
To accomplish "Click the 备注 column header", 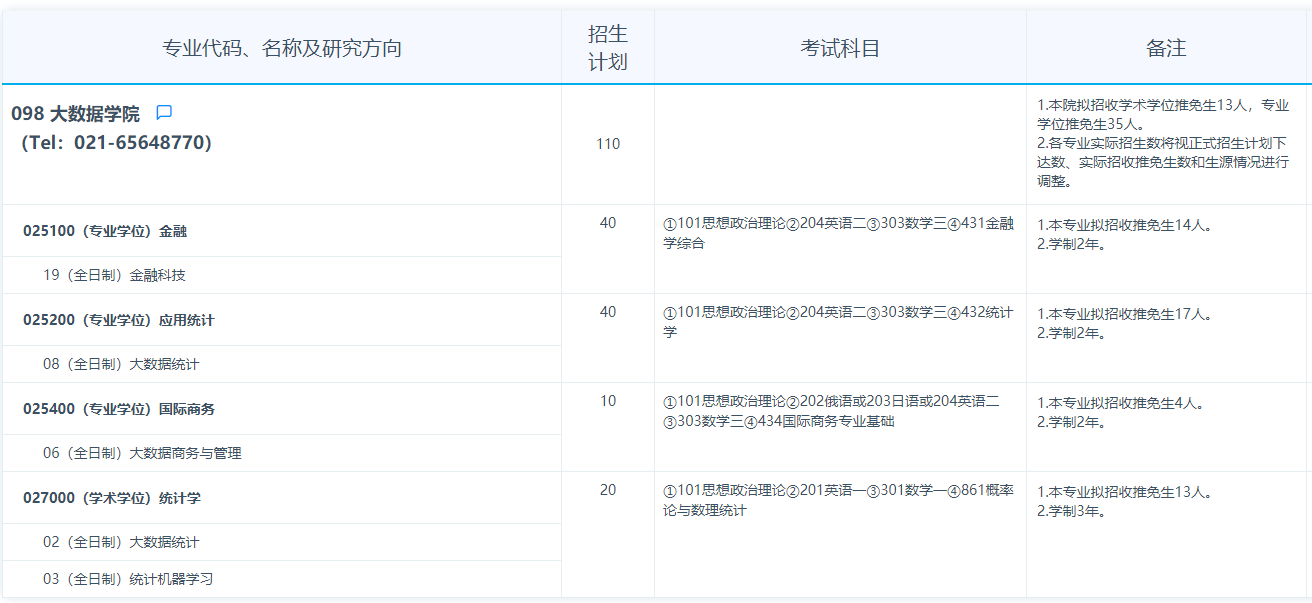I will tap(1166, 48).
